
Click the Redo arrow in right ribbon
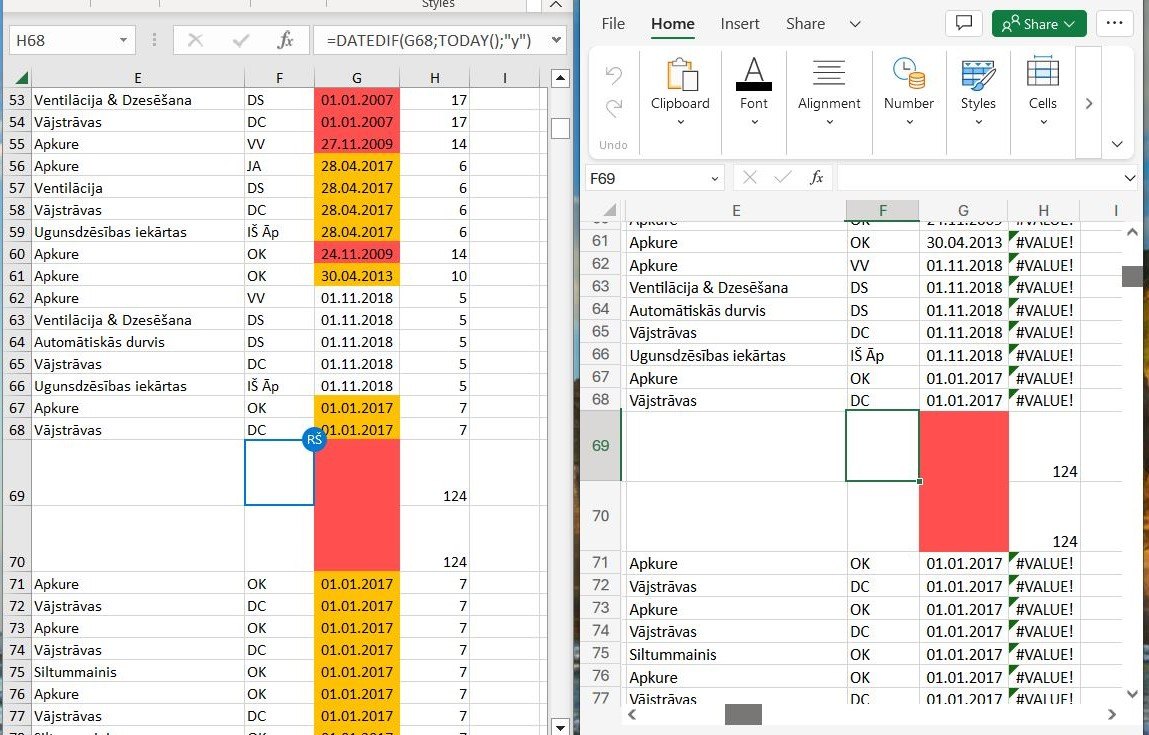(x=613, y=108)
